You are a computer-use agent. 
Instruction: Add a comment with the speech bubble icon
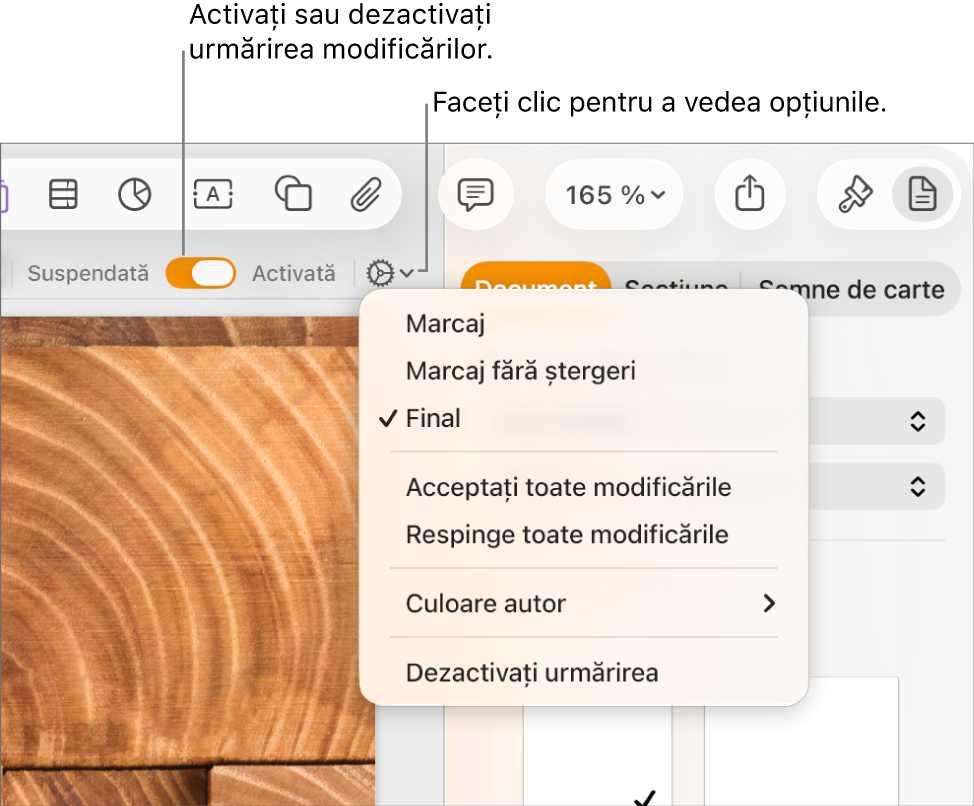pyautogui.click(x=476, y=194)
